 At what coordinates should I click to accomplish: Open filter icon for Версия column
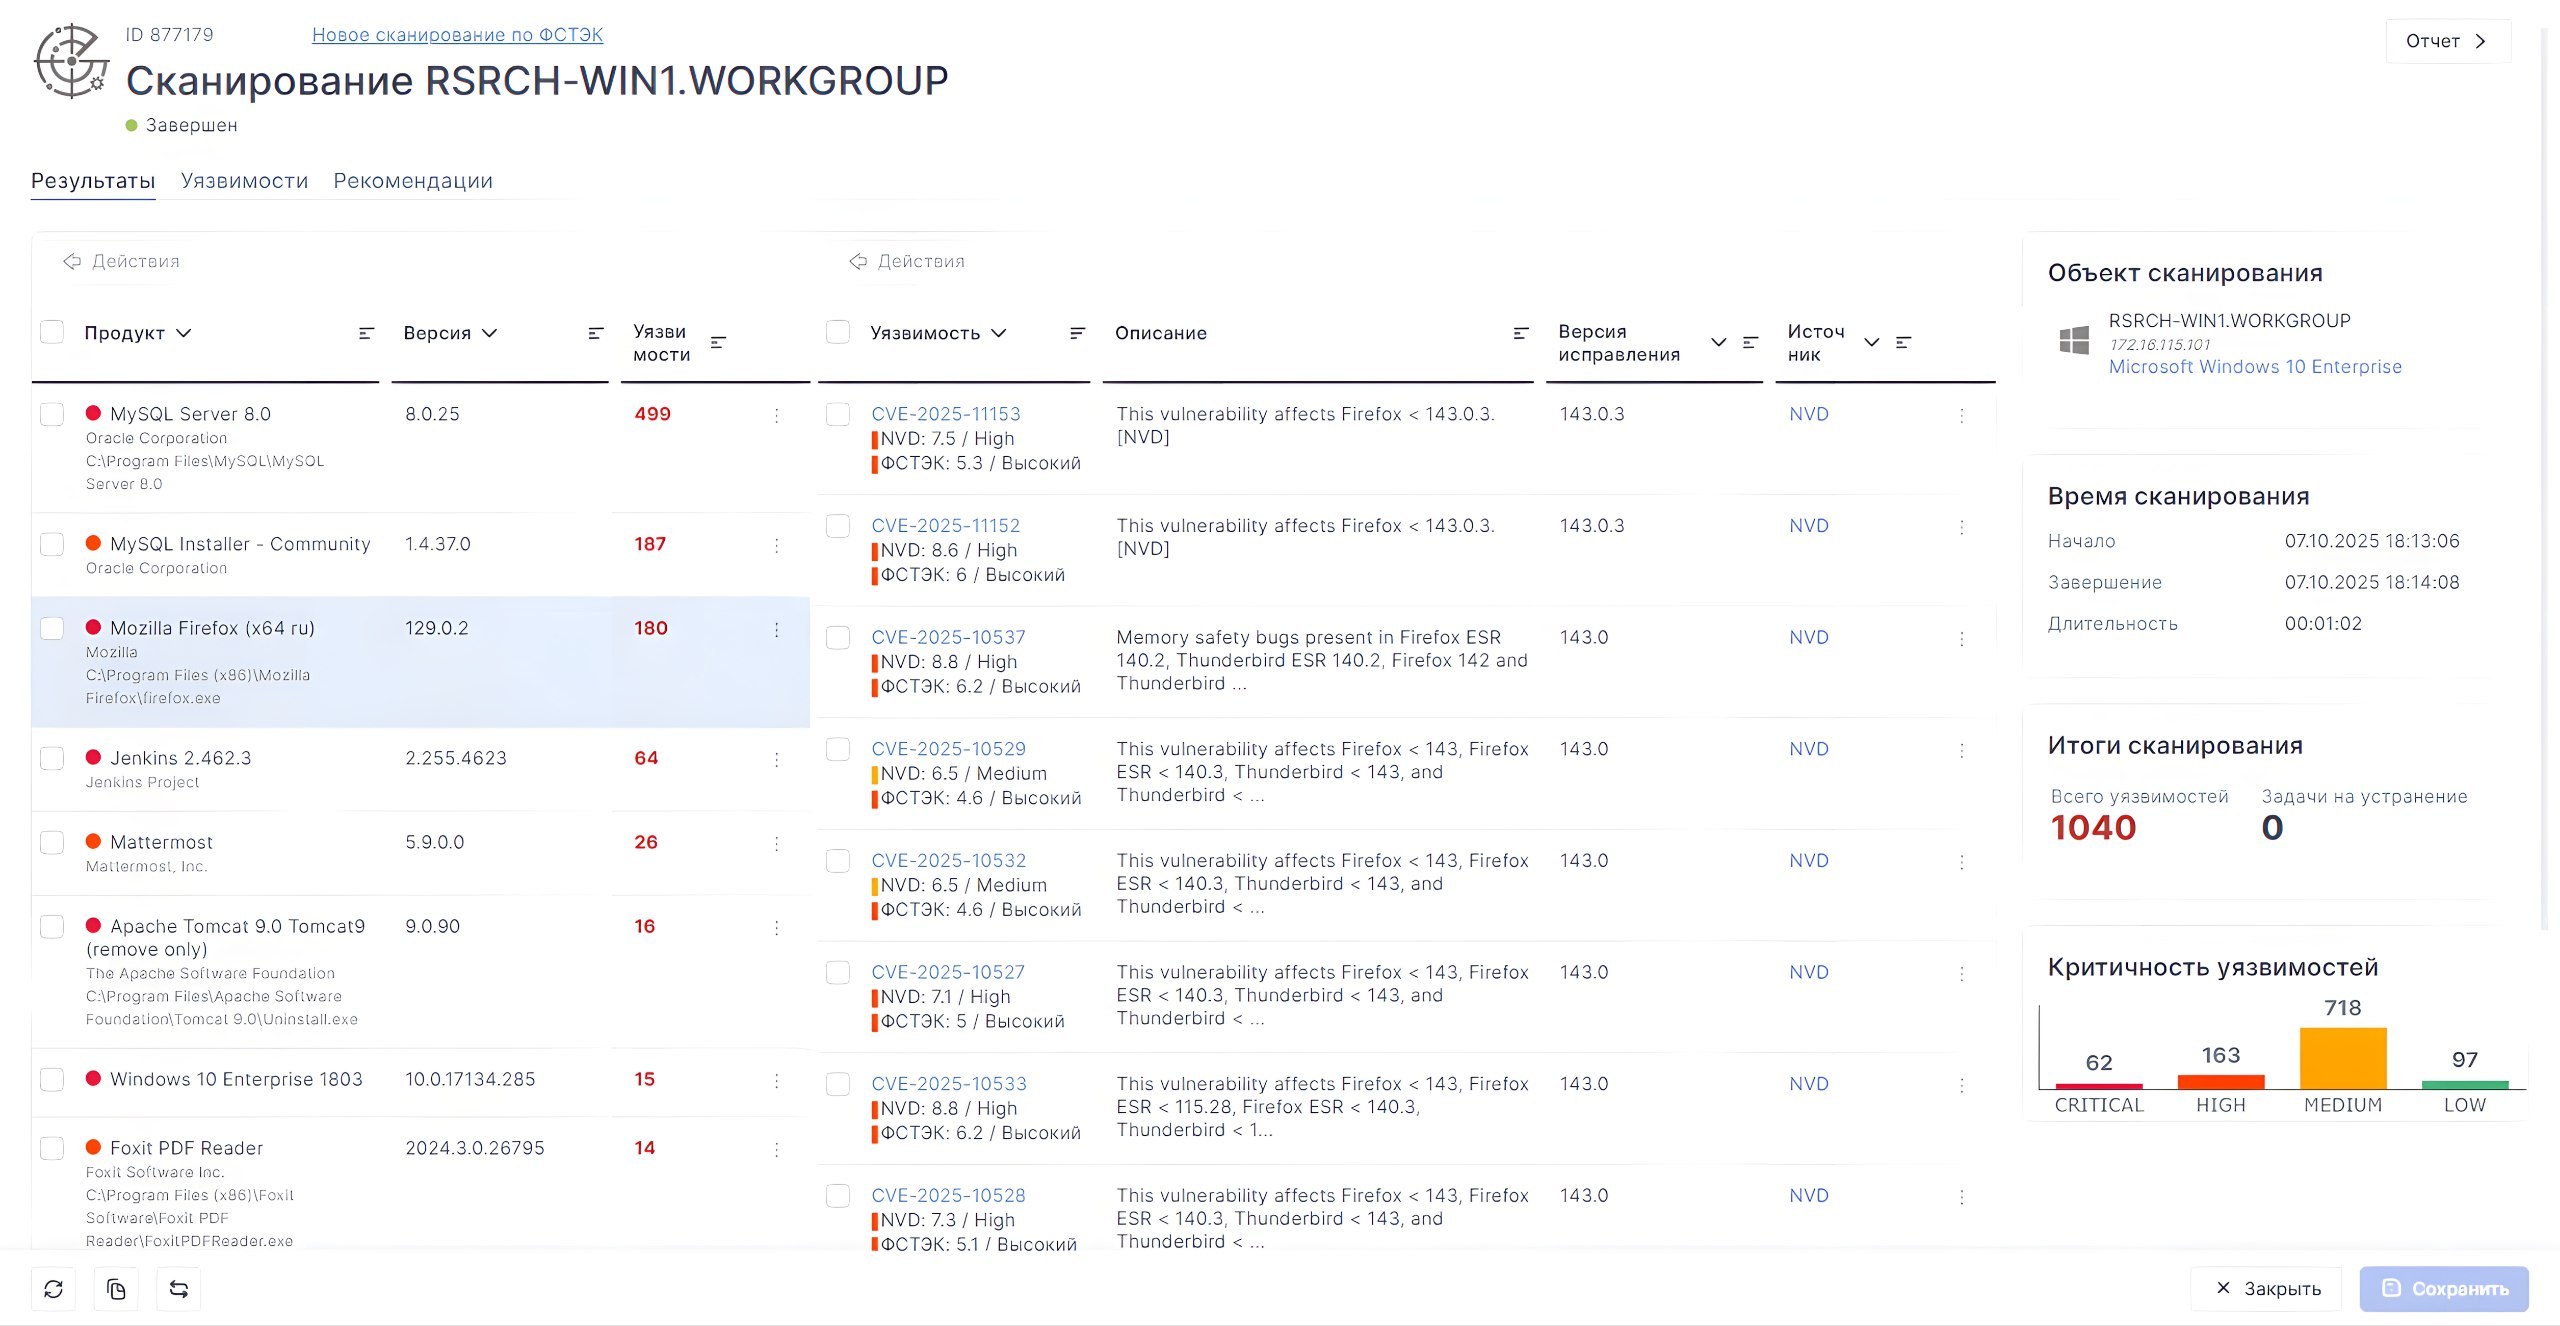pyautogui.click(x=595, y=333)
